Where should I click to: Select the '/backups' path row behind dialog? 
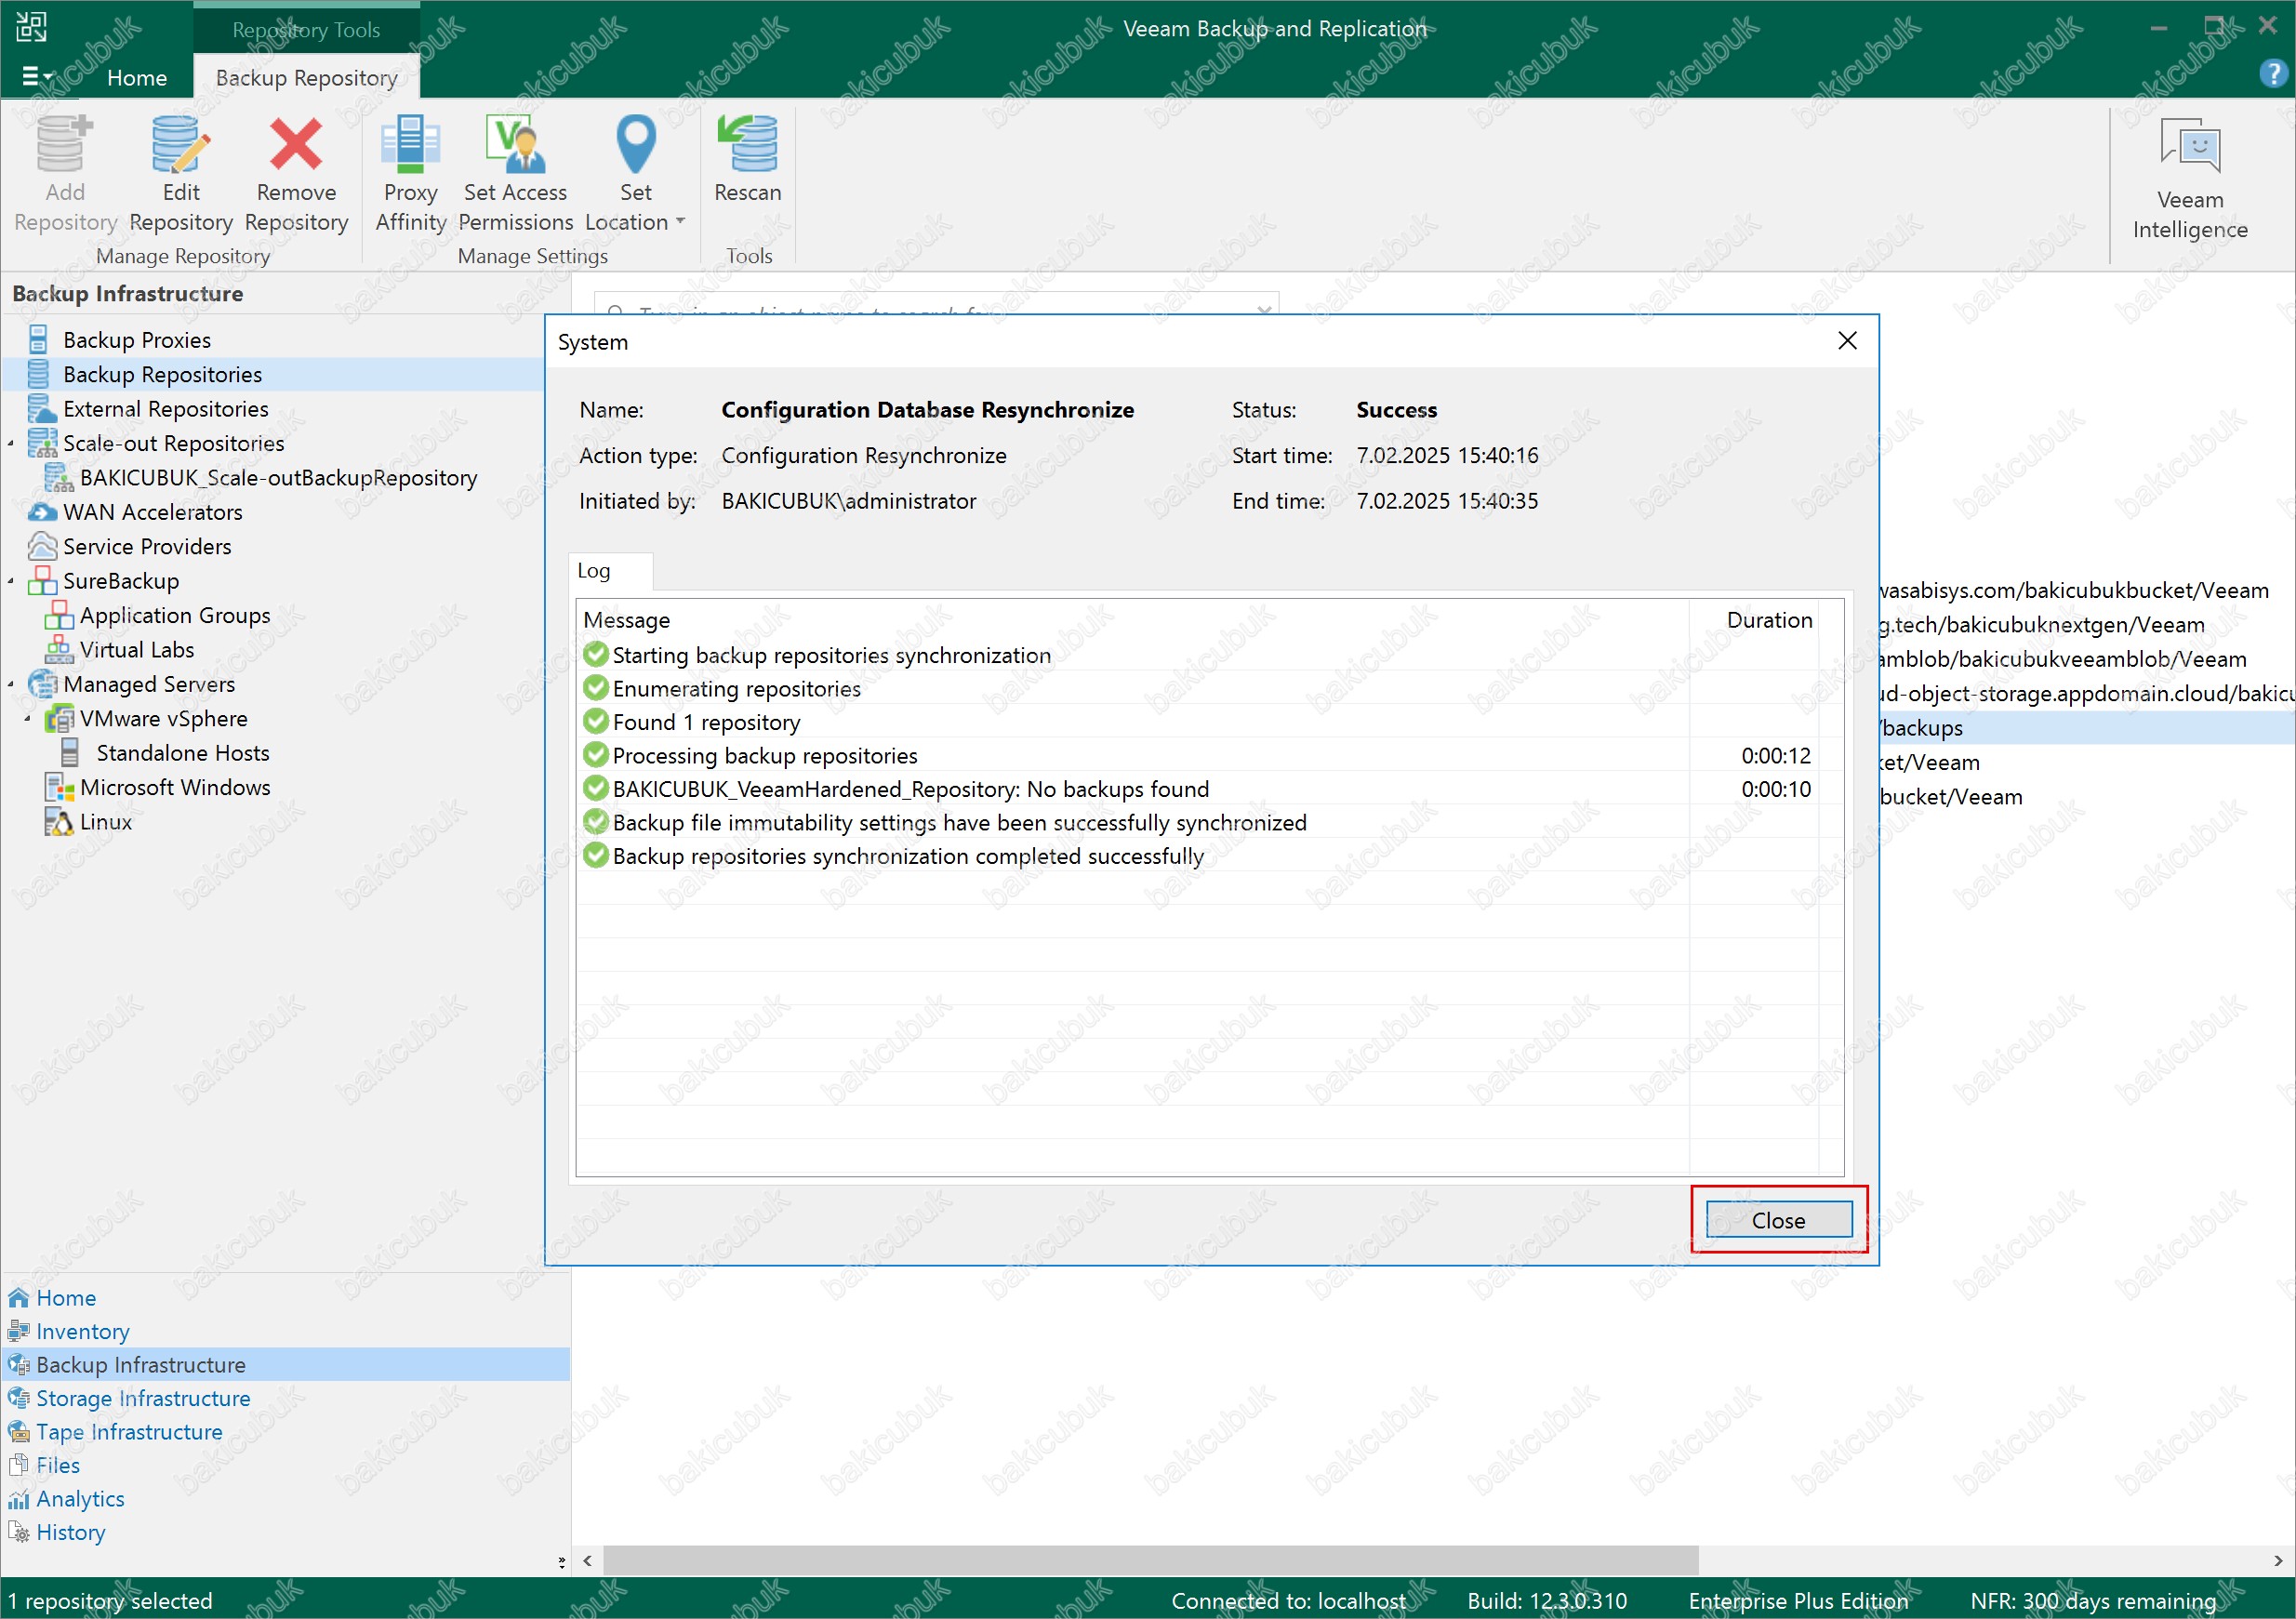tap(2086, 728)
